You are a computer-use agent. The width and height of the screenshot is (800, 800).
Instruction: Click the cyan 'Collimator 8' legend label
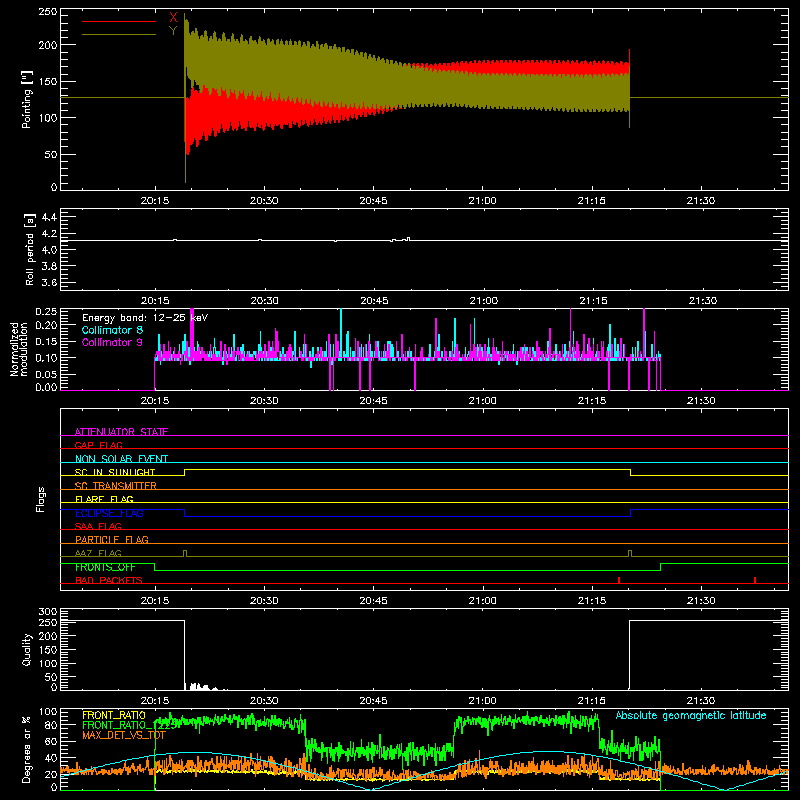tap(112, 330)
